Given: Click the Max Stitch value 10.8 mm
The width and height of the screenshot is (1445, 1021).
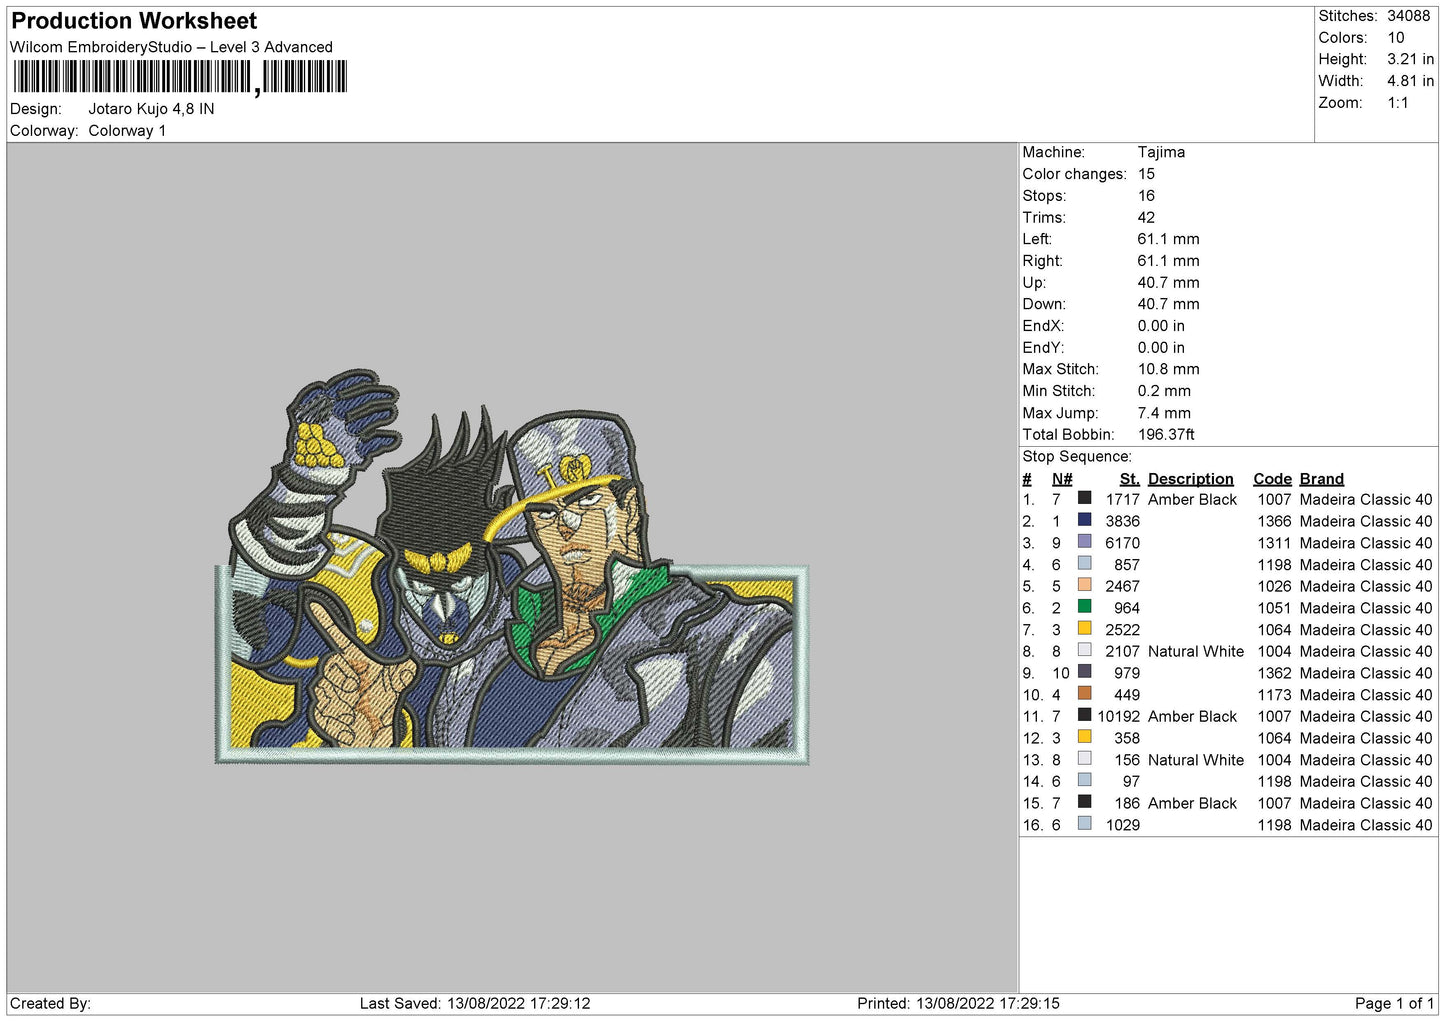Looking at the screenshot, I should pos(1168,369).
